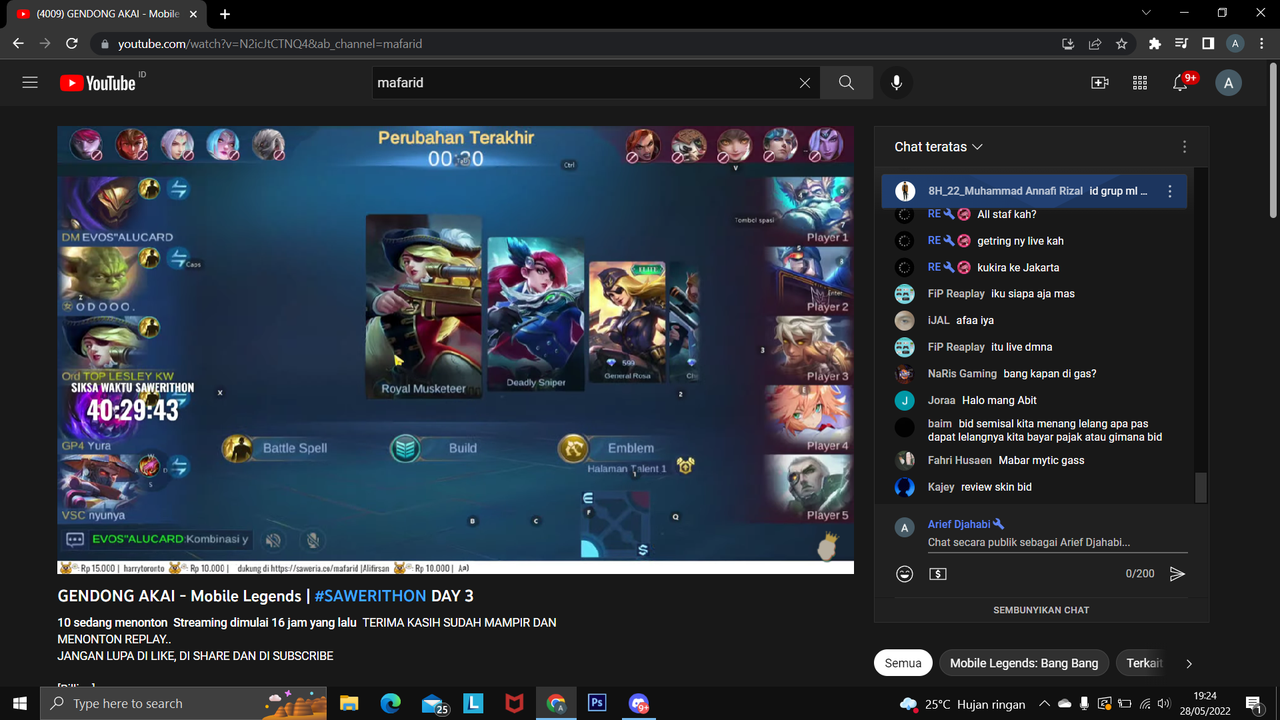Viewport: 1280px width, 720px height.
Task: Open the Windows Start menu
Action: coord(20,703)
